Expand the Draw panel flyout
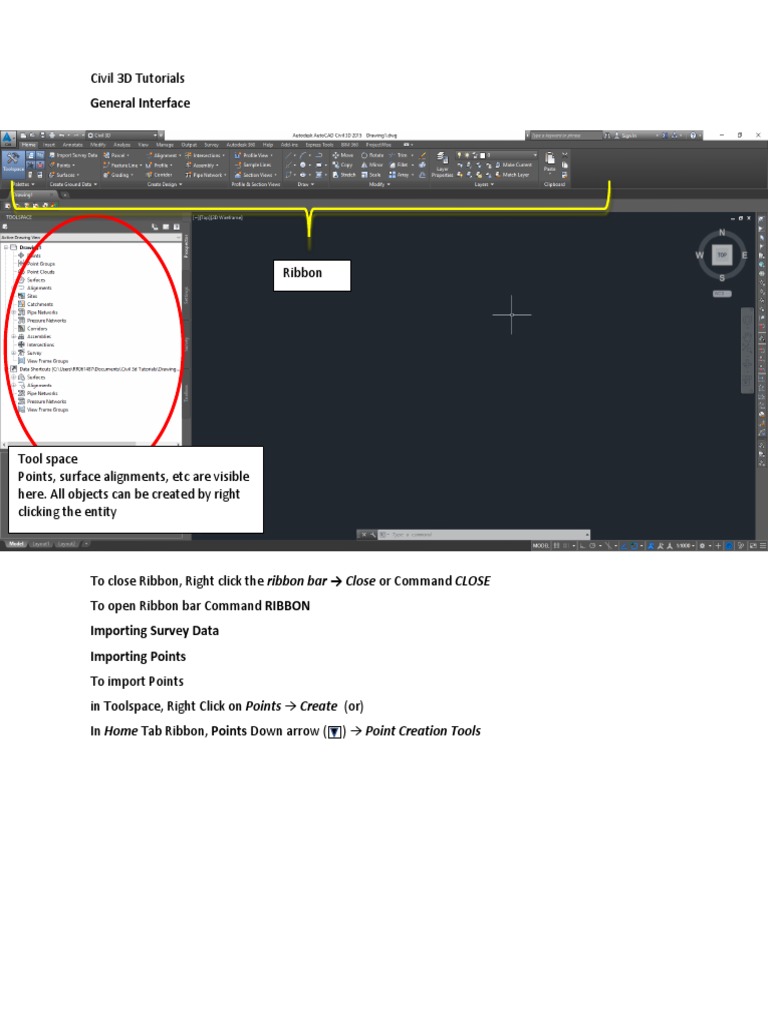This screenshot has width=768, height=1024. 306,185
